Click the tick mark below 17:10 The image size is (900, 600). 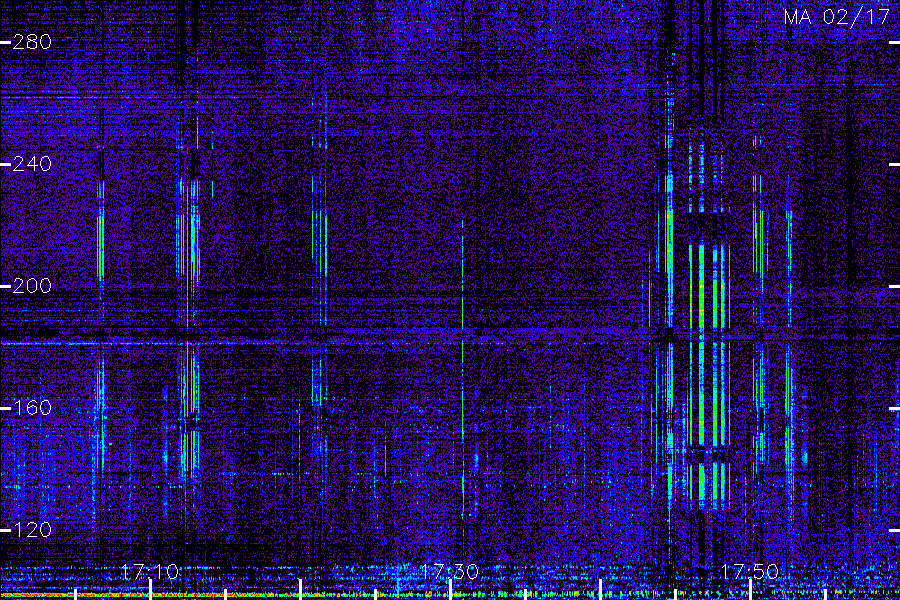coord(150,589)
